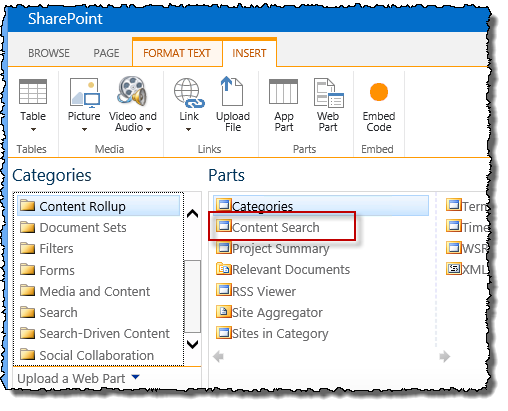Viewport: 508px width, 411px height.
Task: Select the Site Aggregator part name
Action: click(277, 313)
